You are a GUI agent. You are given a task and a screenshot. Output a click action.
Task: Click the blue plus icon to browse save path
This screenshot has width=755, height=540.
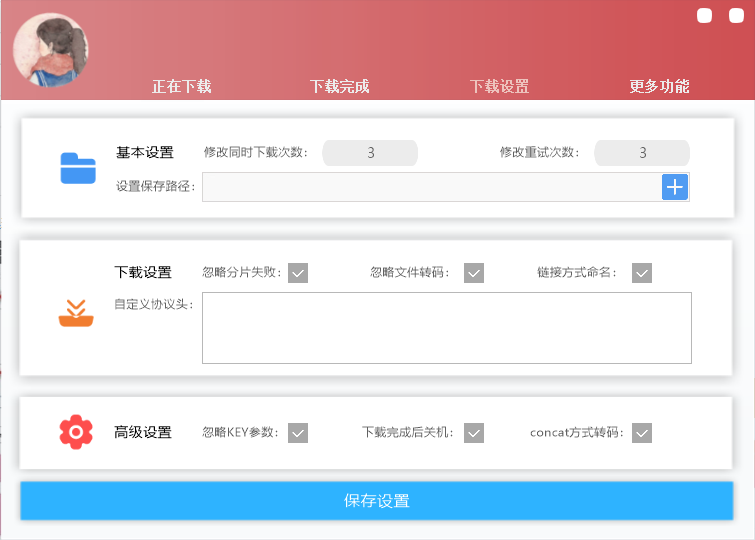[675, 186]
